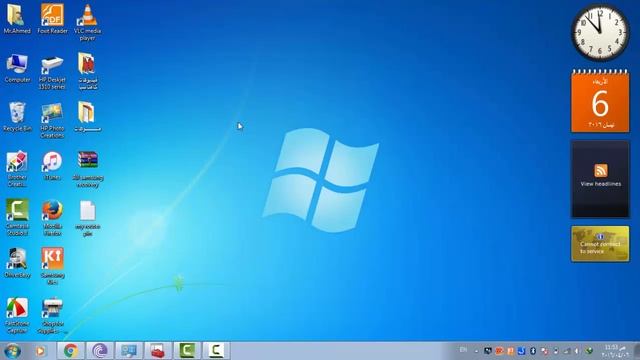This screenshot has height=360, width=640.
Task: Click the EN language indicator in the tray
Action: click(x=463, y=350)
